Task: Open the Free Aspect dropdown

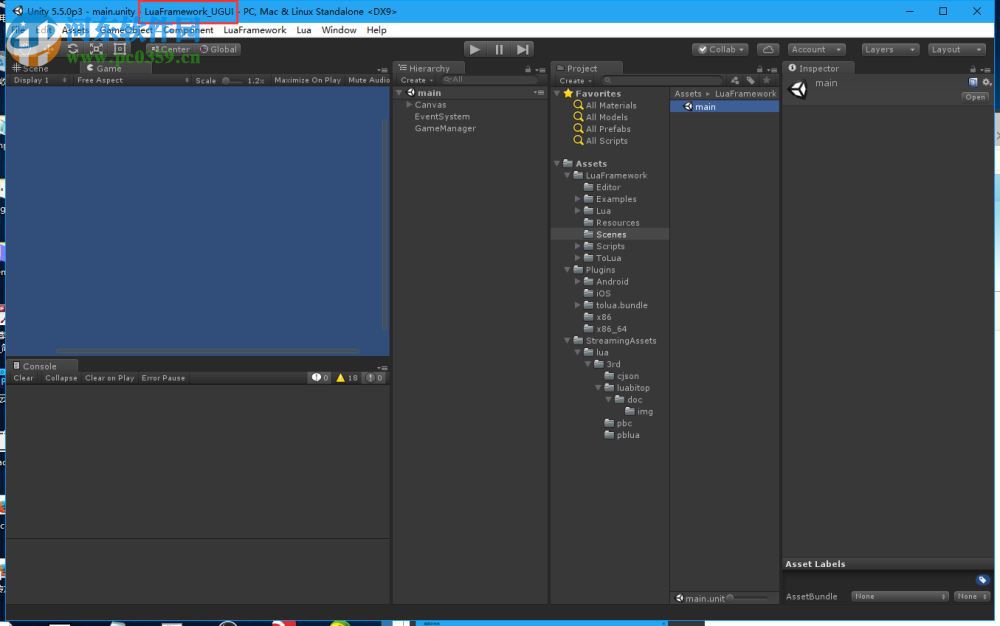Action: tap(100, 80)
